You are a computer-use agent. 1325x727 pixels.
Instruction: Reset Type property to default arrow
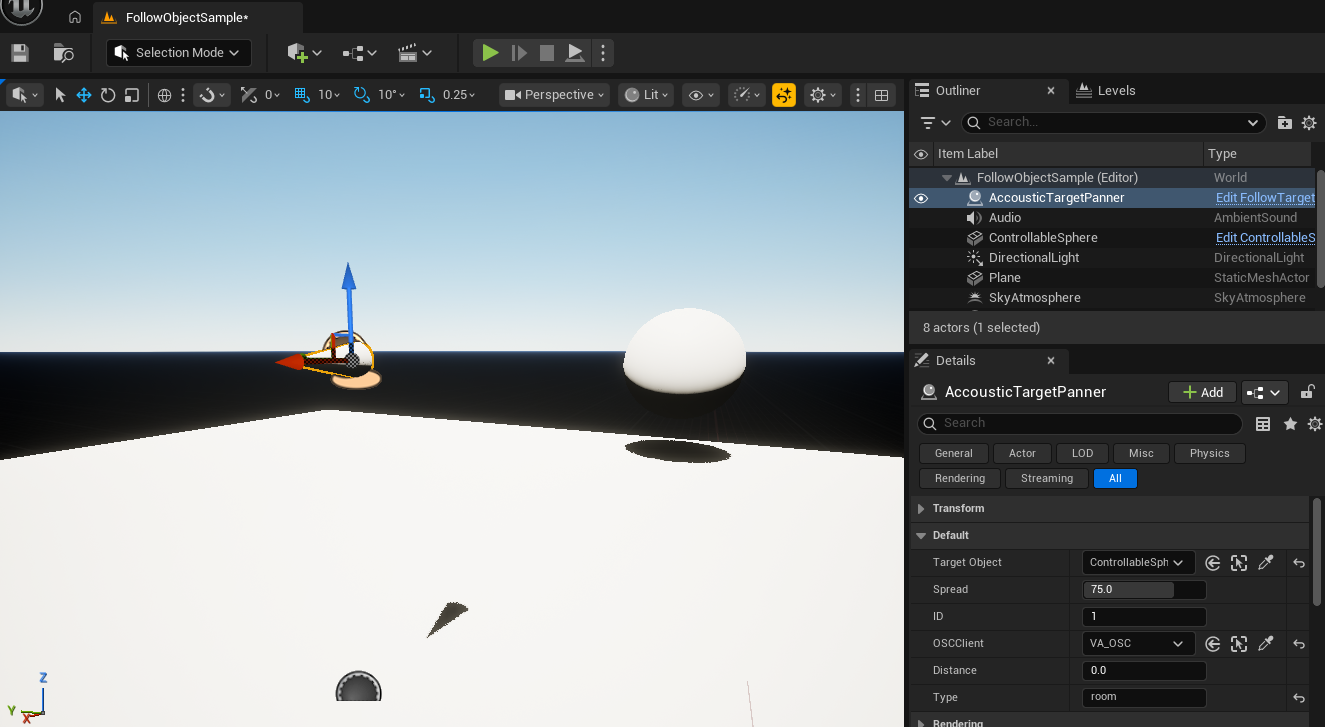coord(1299,698)
